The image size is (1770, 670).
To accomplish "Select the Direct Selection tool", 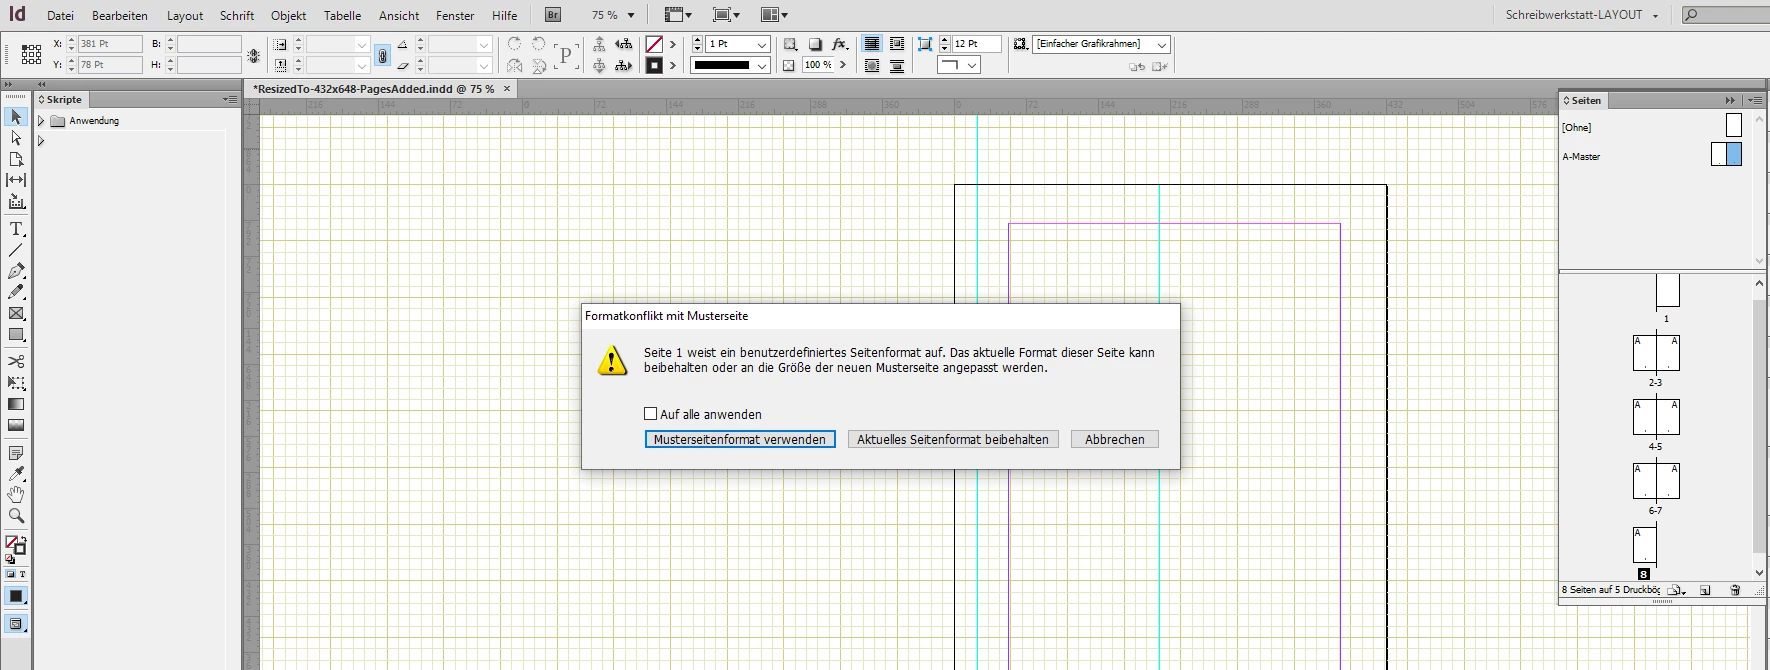I will click(x=16, y=138).
